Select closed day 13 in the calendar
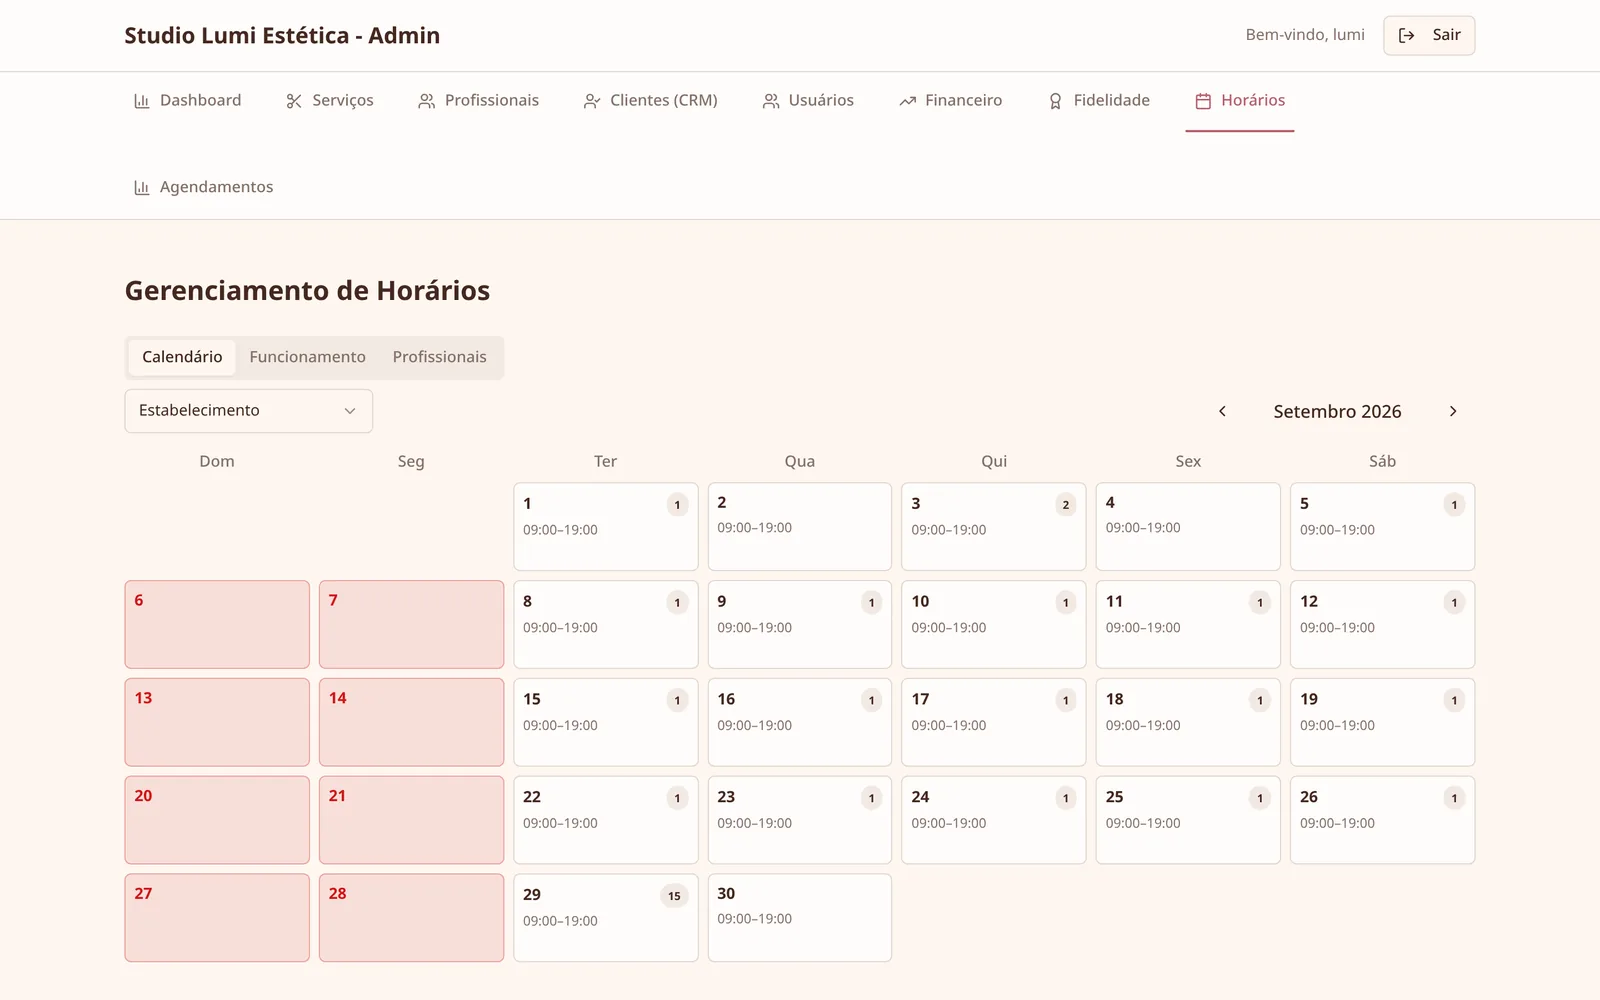The image size is (1600, 1000). pyautogui.click(x=217, y=723)
